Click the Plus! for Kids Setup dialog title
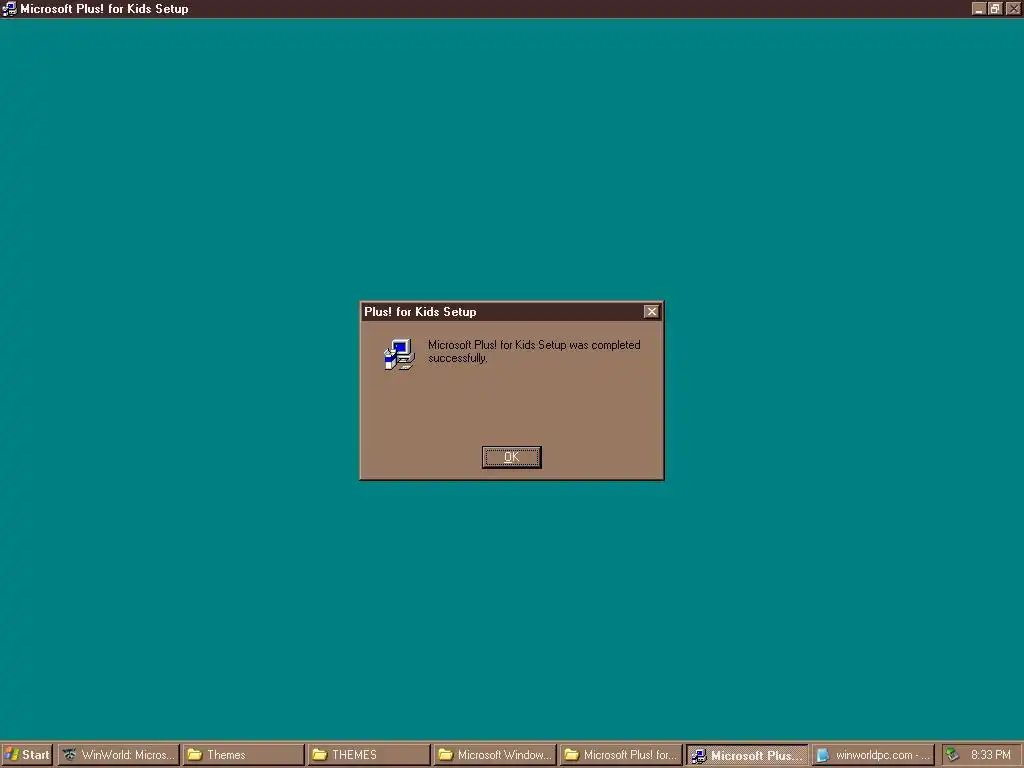The image size is (1024, 768). point(420,312)
